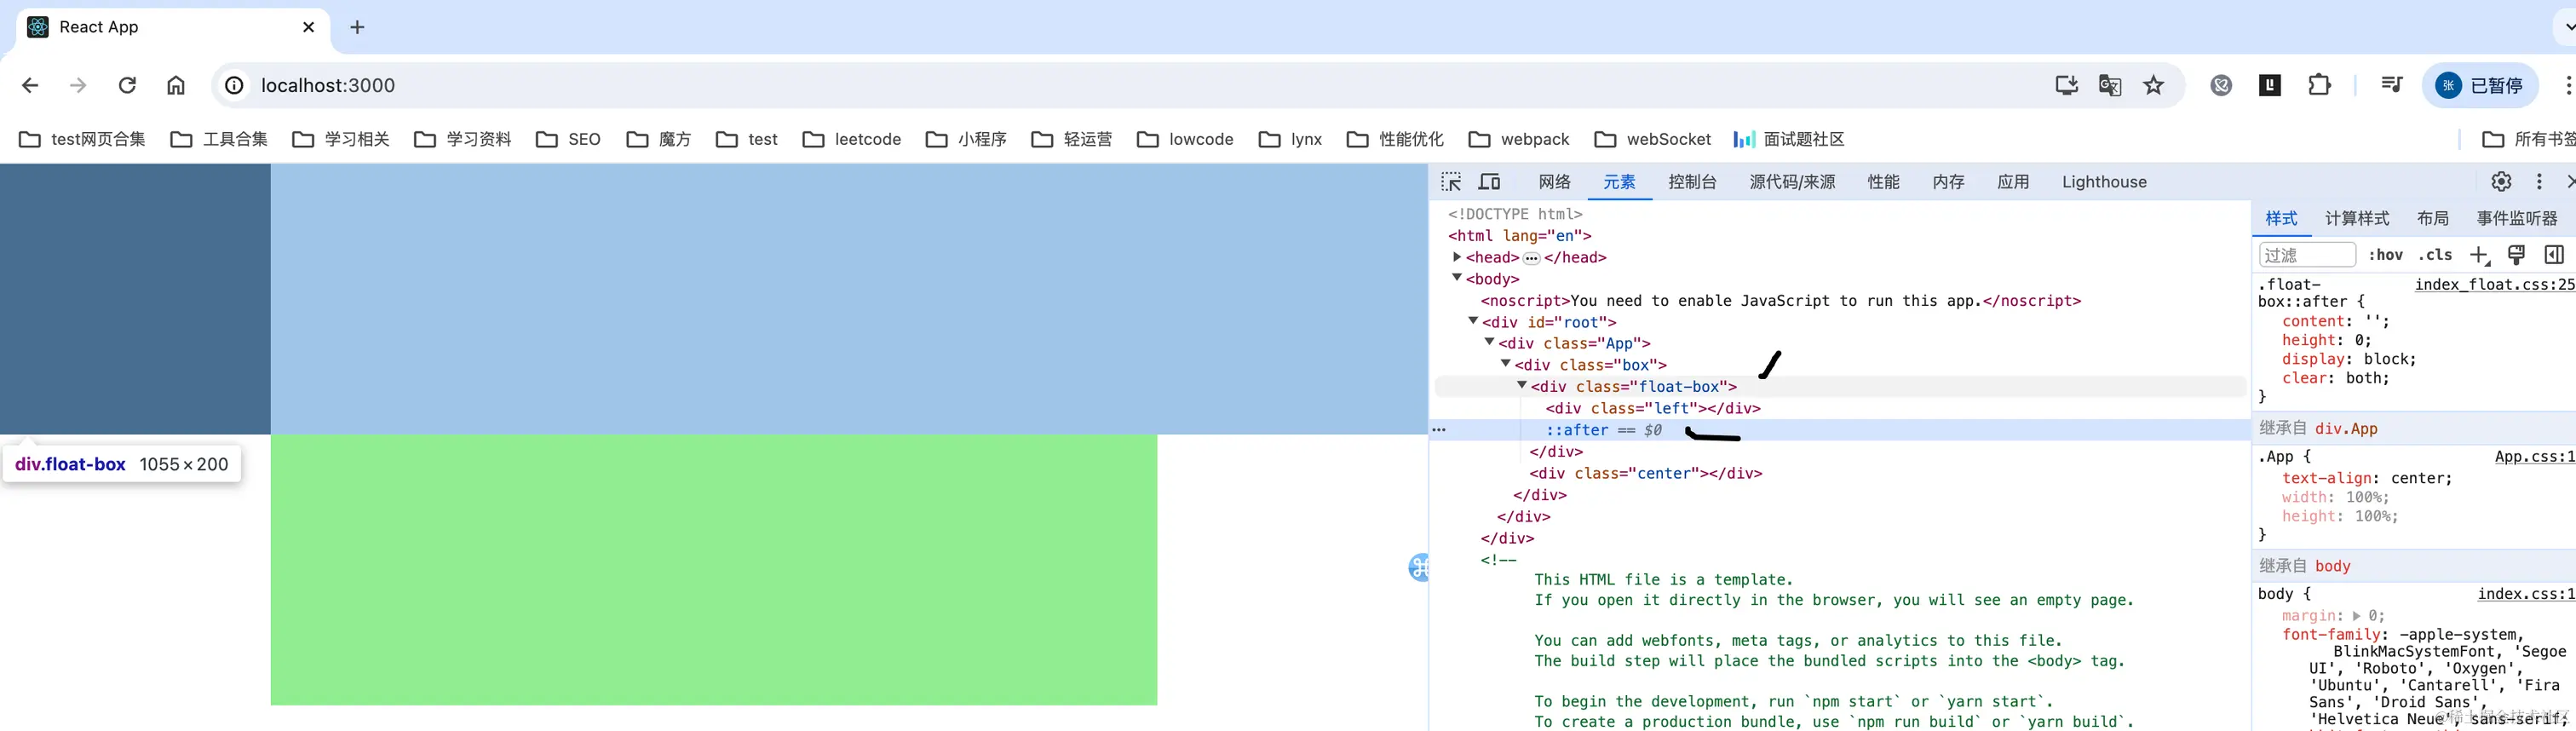Click the styles filter input field
This screenshot has height=731, width=2576.
click(x=2307, y=255)
